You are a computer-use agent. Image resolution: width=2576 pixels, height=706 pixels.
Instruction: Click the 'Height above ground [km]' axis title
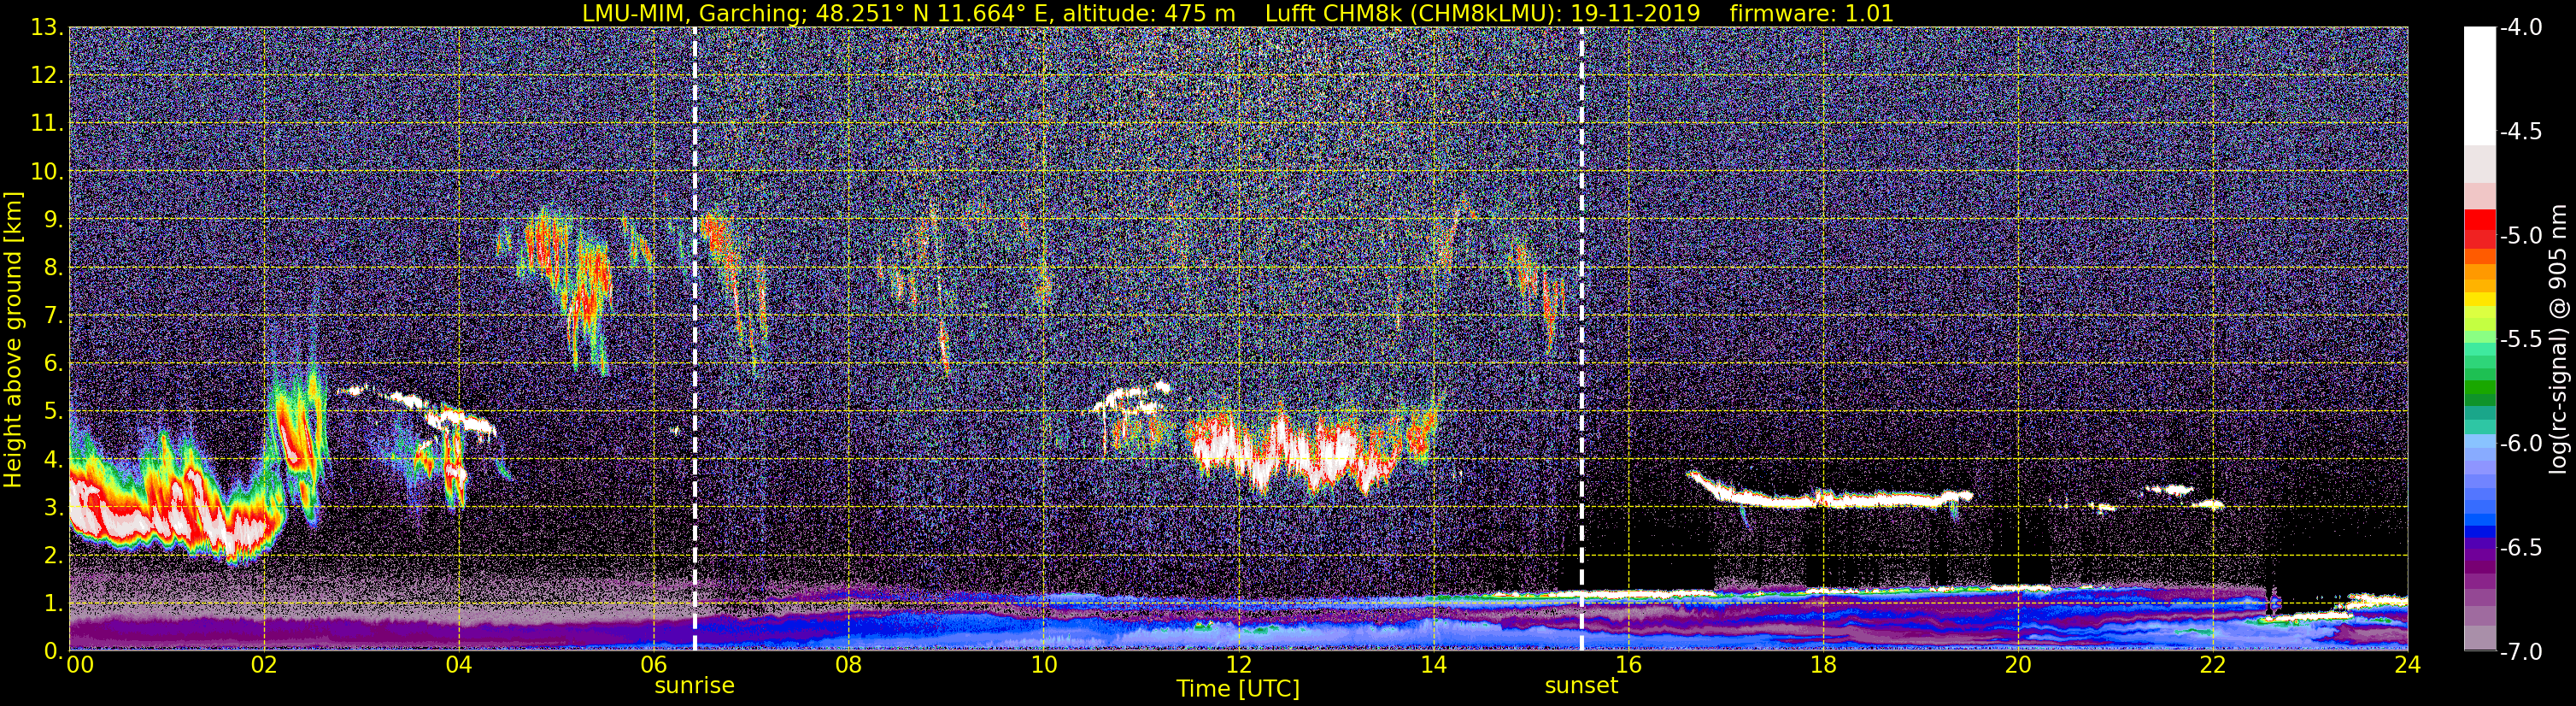[x=13, y=339]
